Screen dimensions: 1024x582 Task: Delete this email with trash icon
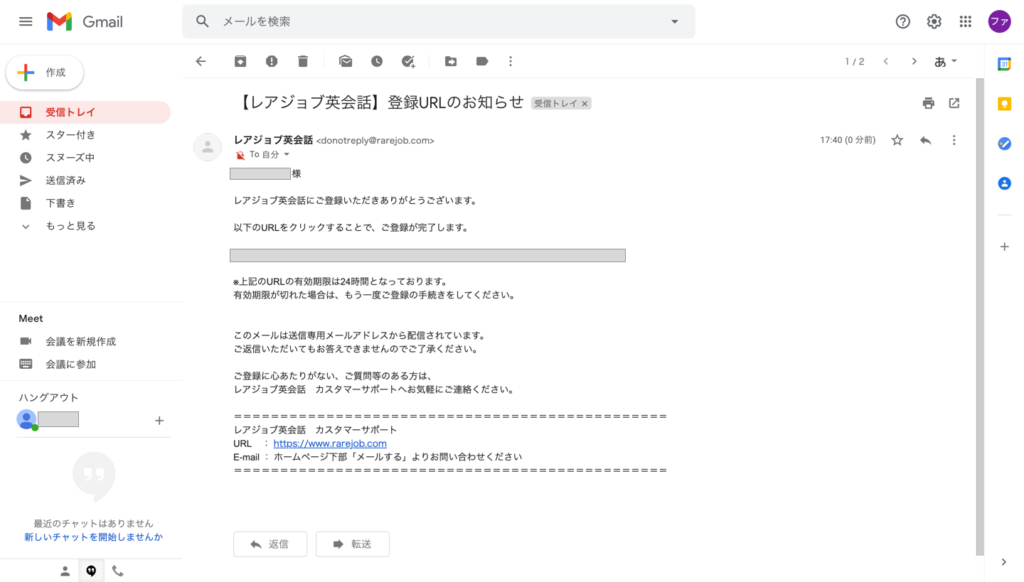tap(303, 61)
